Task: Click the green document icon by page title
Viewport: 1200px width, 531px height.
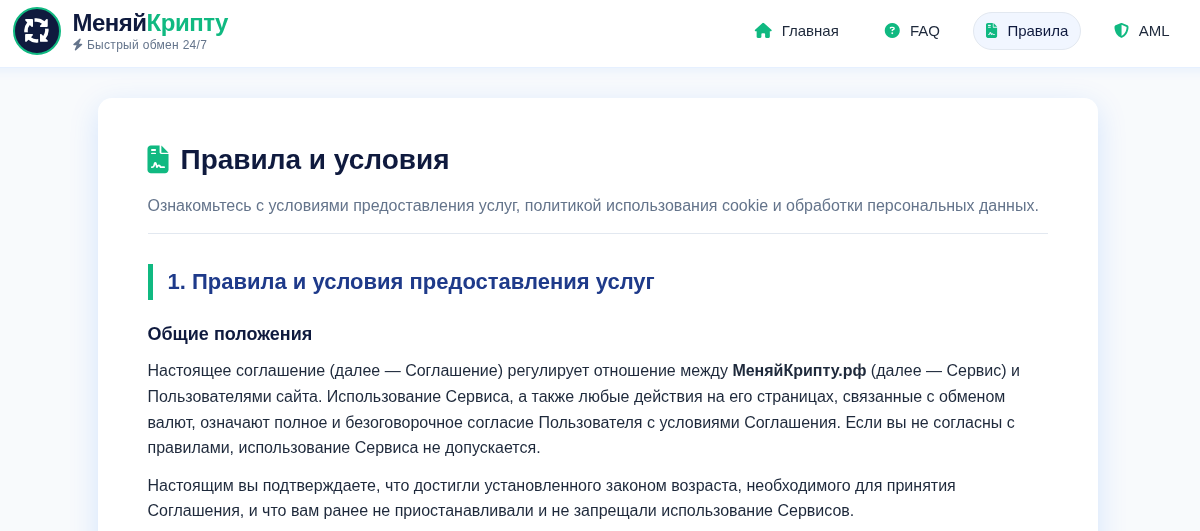Action: pos(158,159)
